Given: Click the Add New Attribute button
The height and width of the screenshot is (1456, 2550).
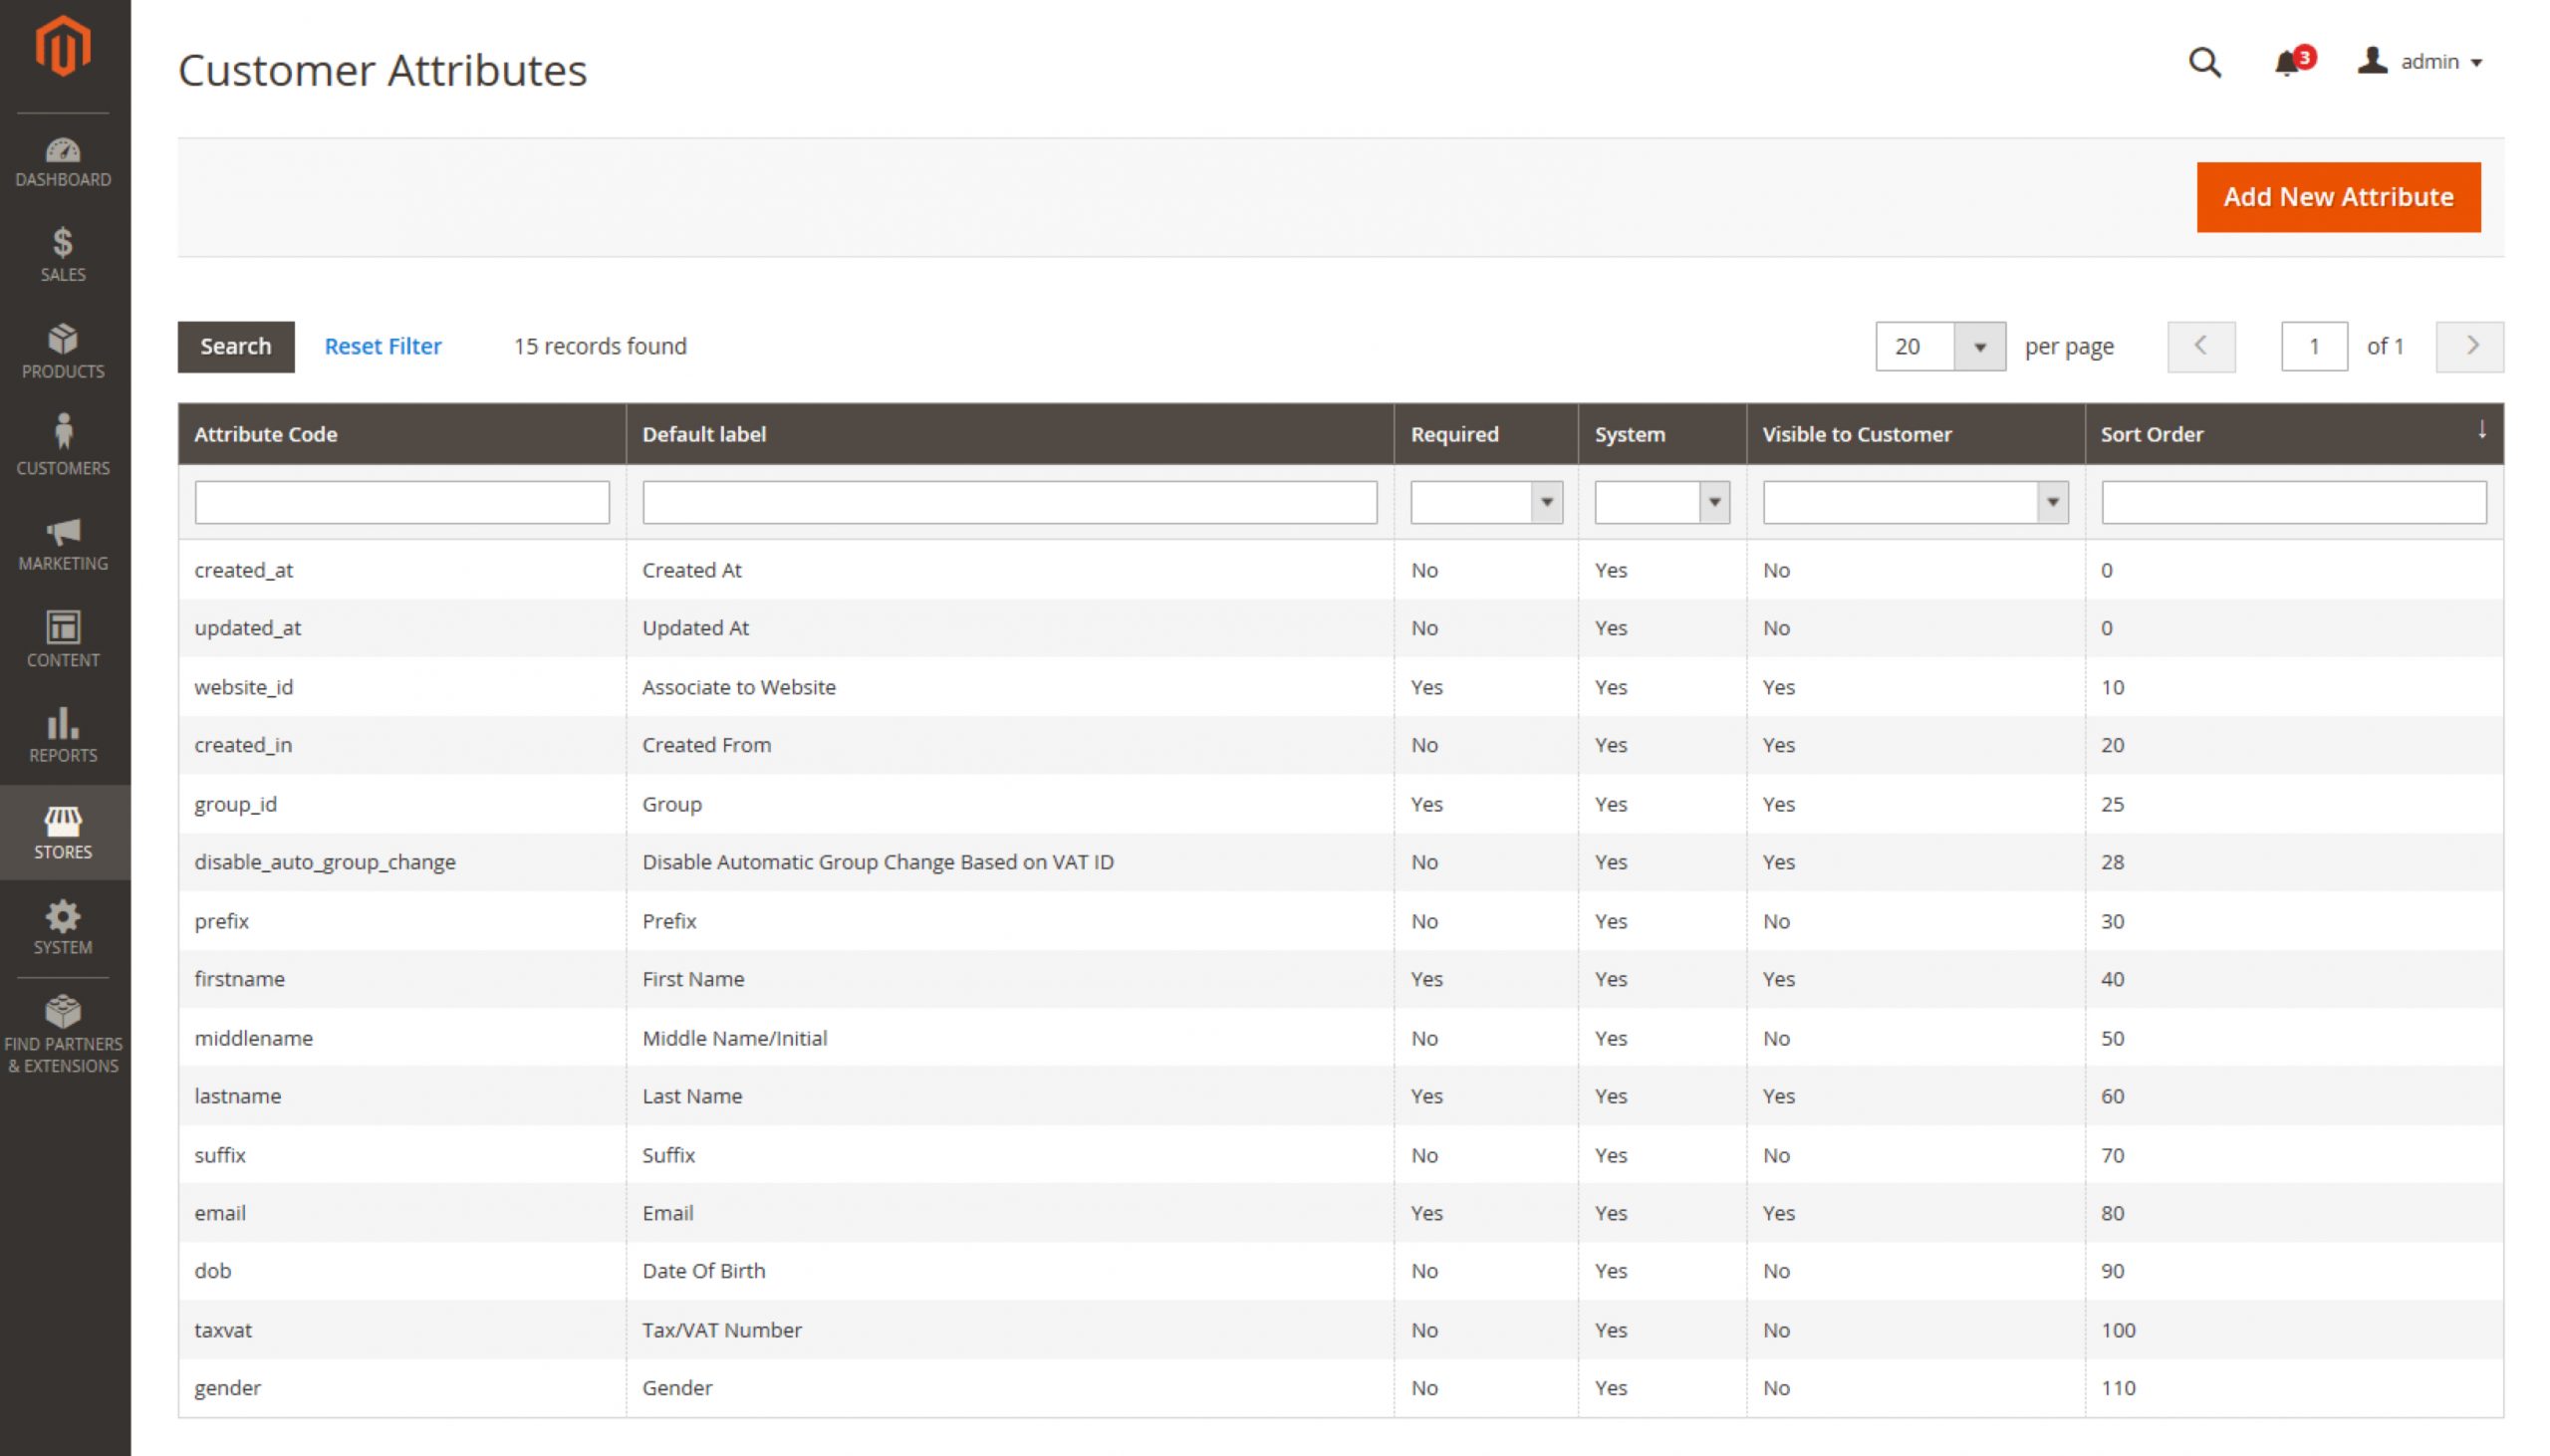Looking at the screenshot, I should [x=2338, y=196].
